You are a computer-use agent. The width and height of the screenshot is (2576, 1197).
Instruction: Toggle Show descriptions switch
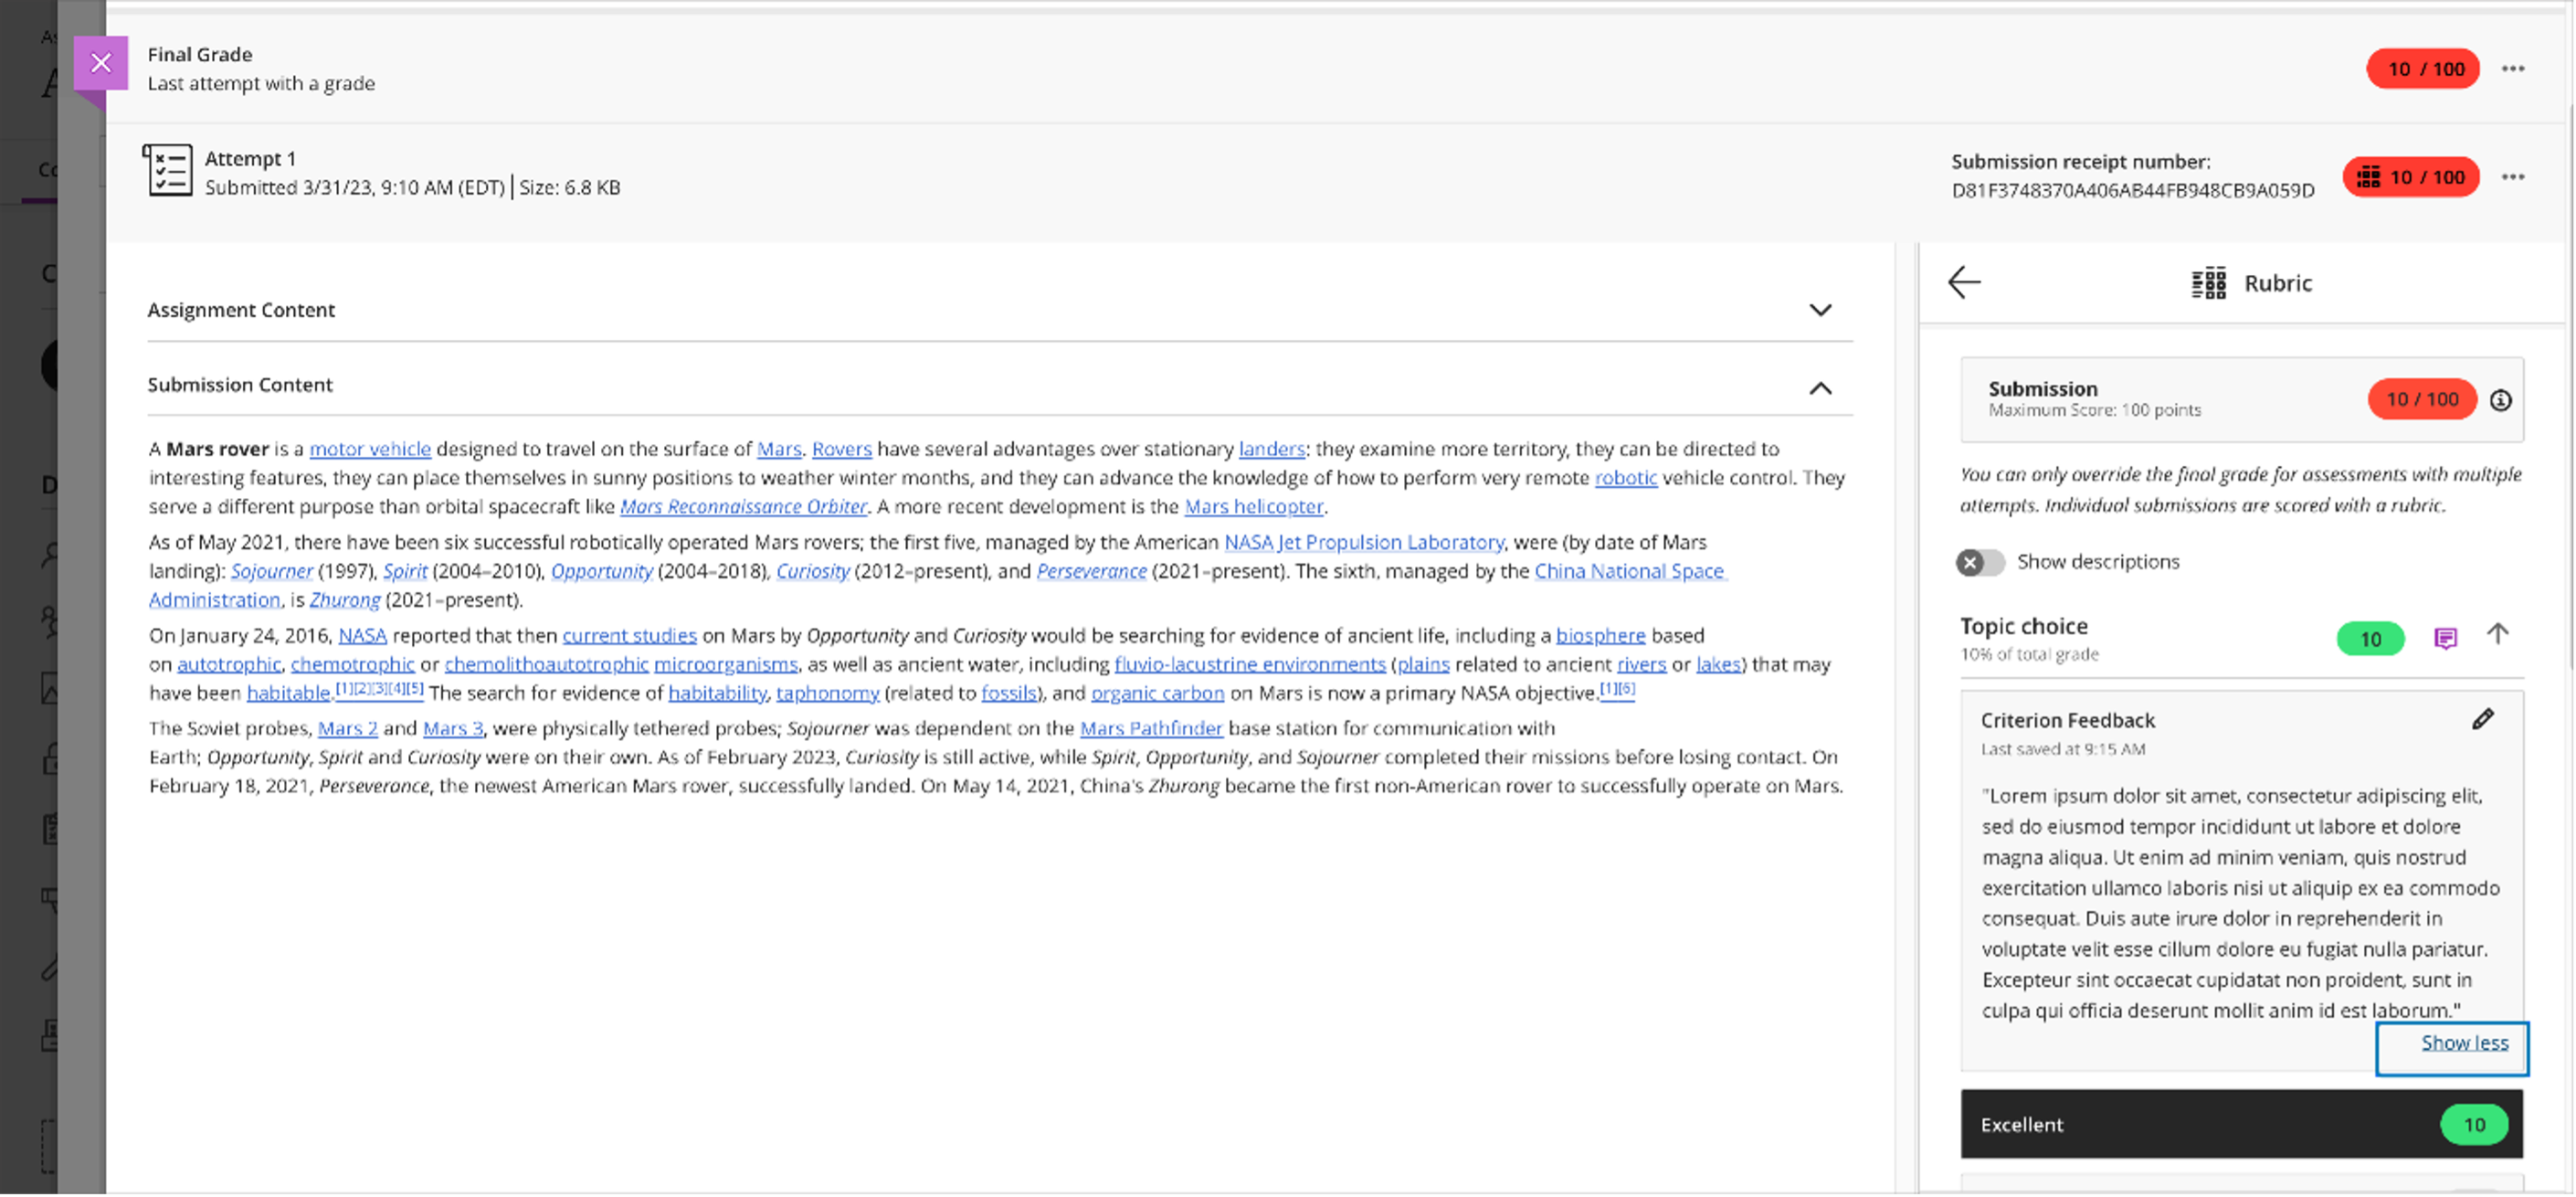tap(1980, 562)
